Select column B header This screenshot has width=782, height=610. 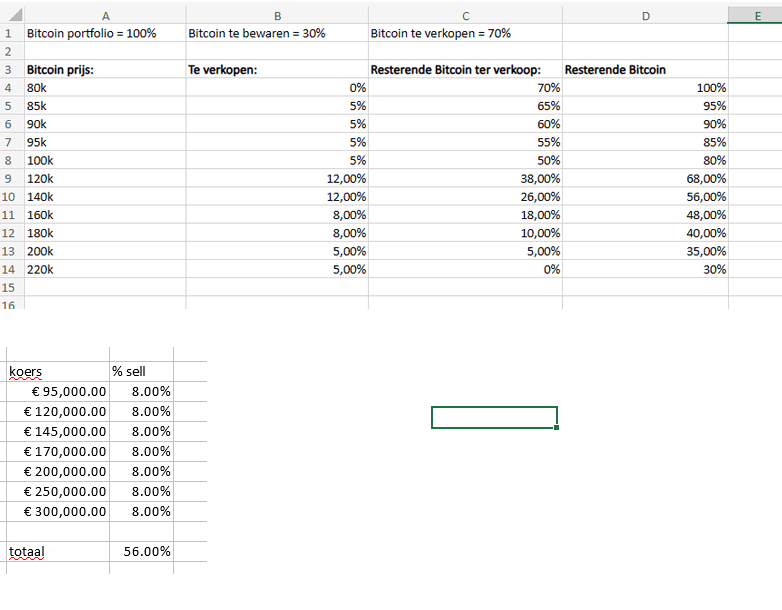[x=277, y=16]
